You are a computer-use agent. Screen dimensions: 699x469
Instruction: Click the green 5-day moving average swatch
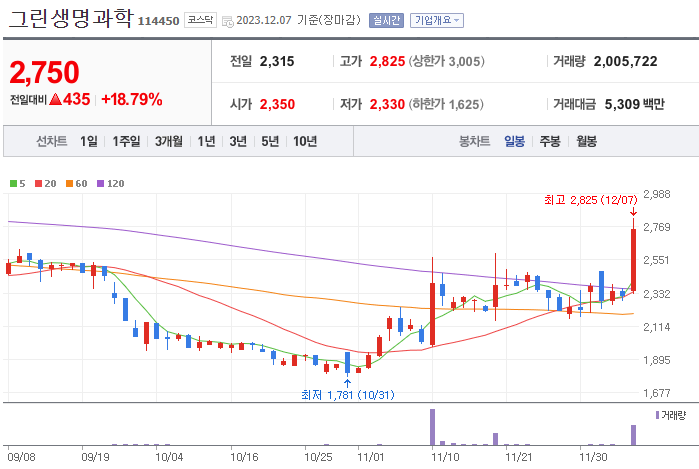click(x=13, y=184)
